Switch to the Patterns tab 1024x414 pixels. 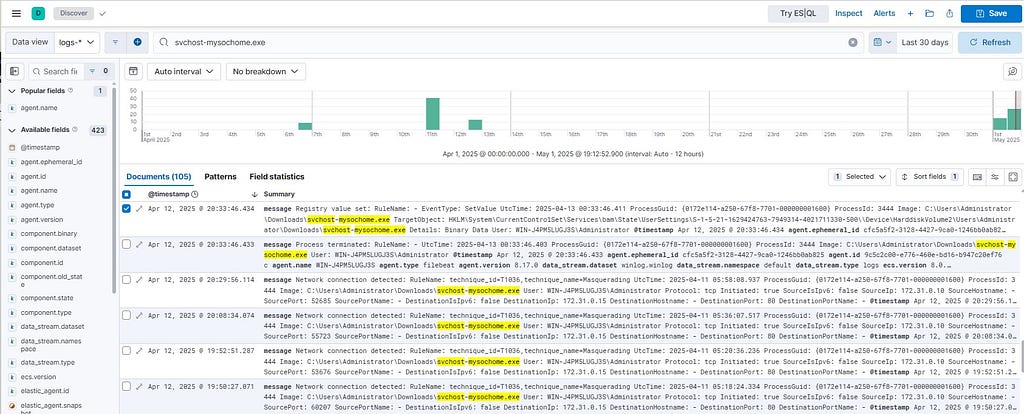coord(220,176)
